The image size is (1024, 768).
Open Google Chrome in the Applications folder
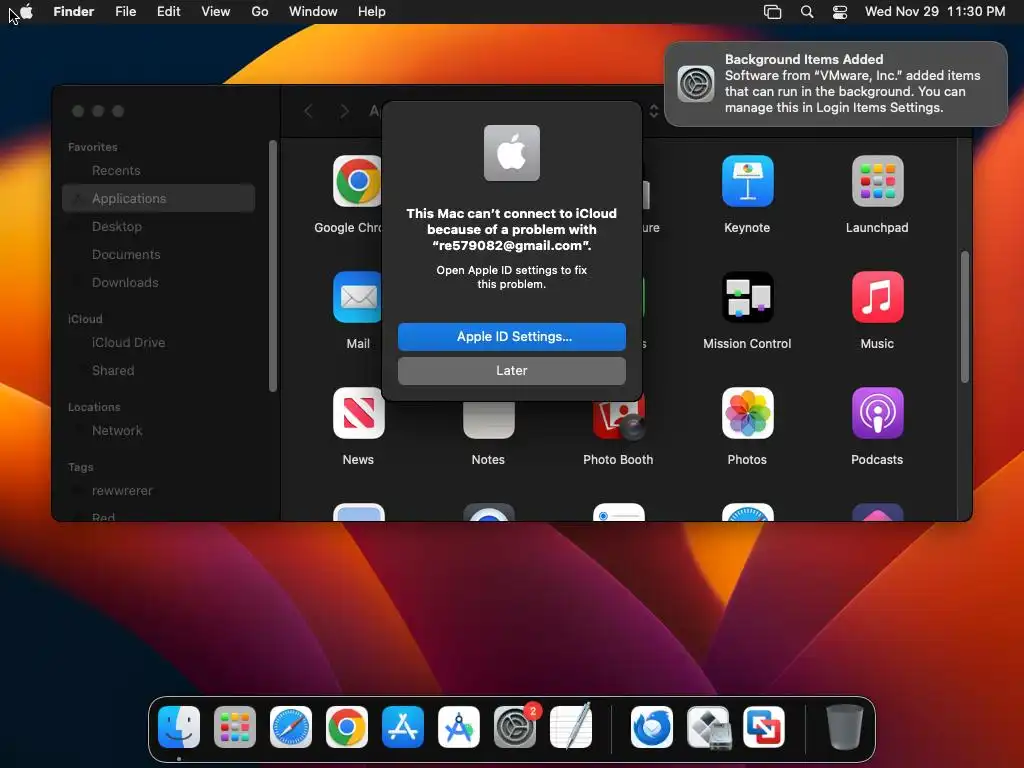pos(357,181)
